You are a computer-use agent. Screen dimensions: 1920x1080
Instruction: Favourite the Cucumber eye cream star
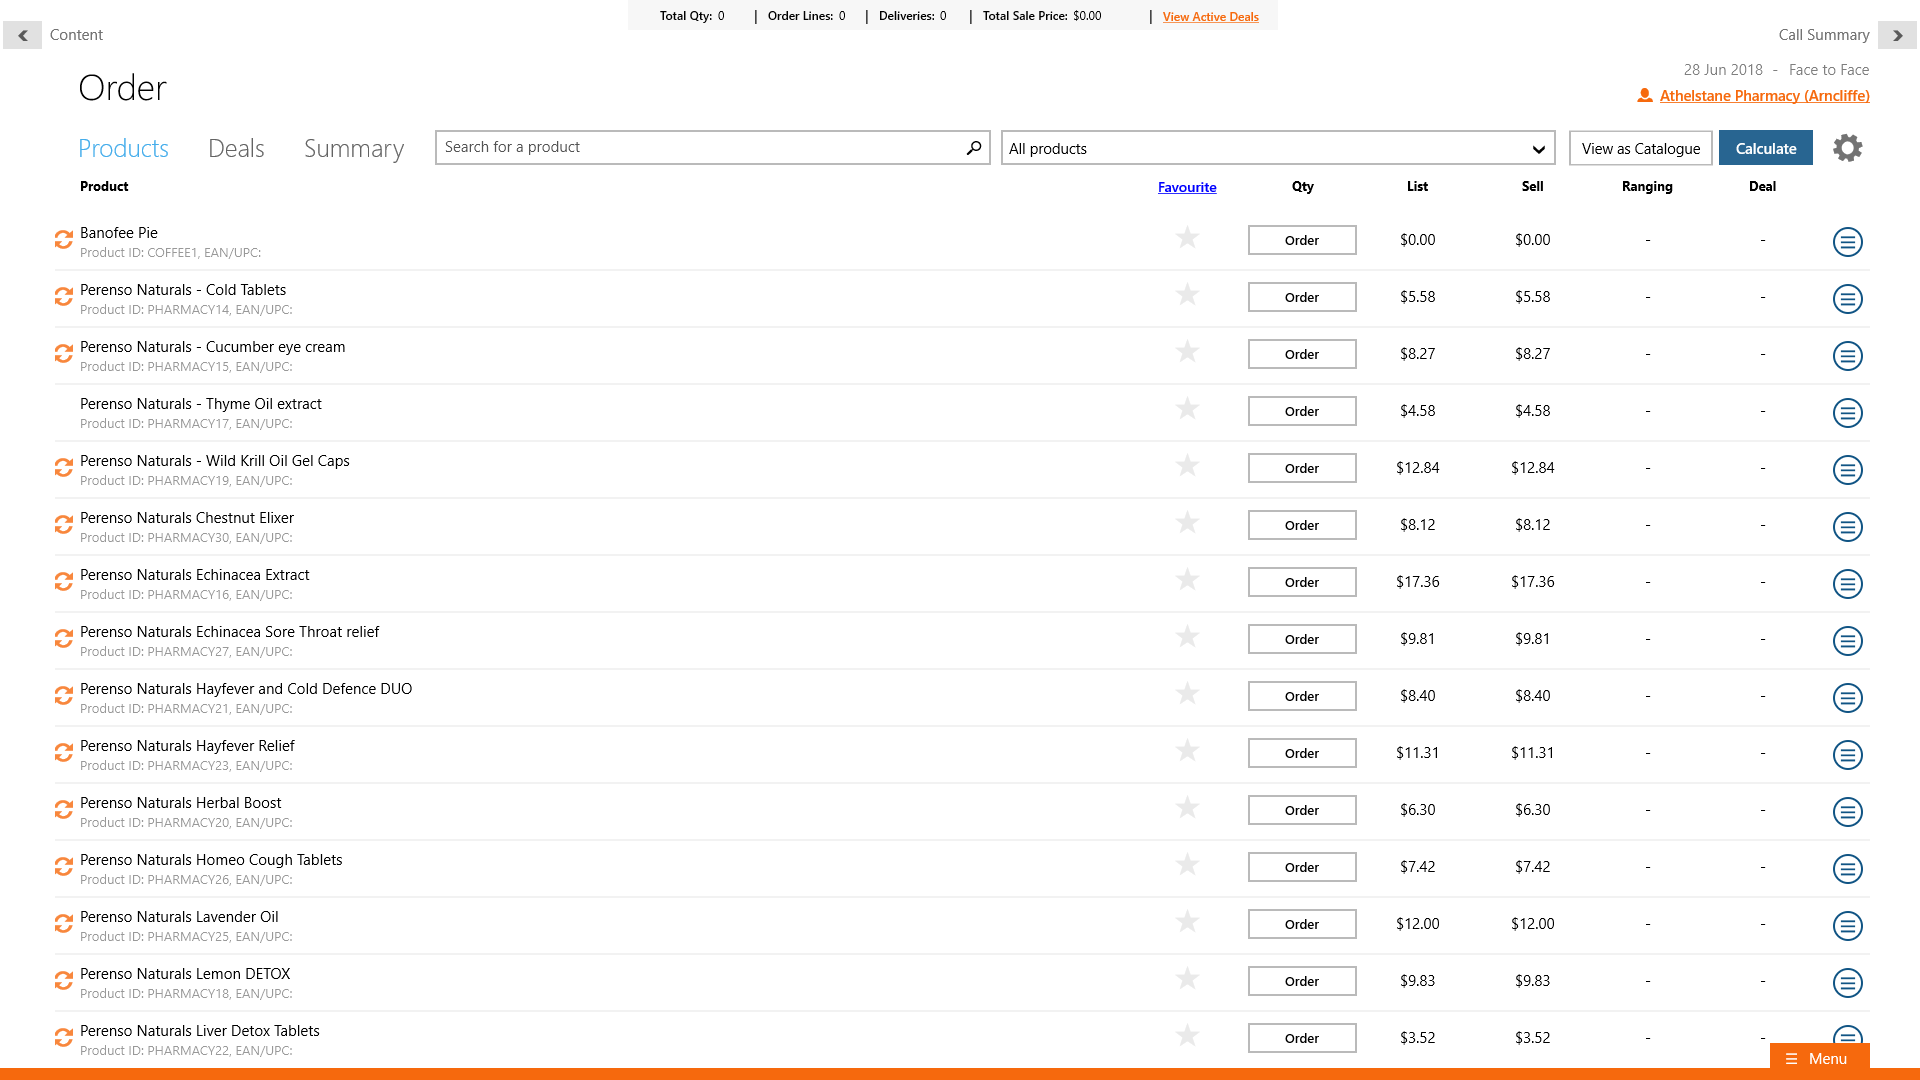pyautogui.click(x=1187, y=352)
